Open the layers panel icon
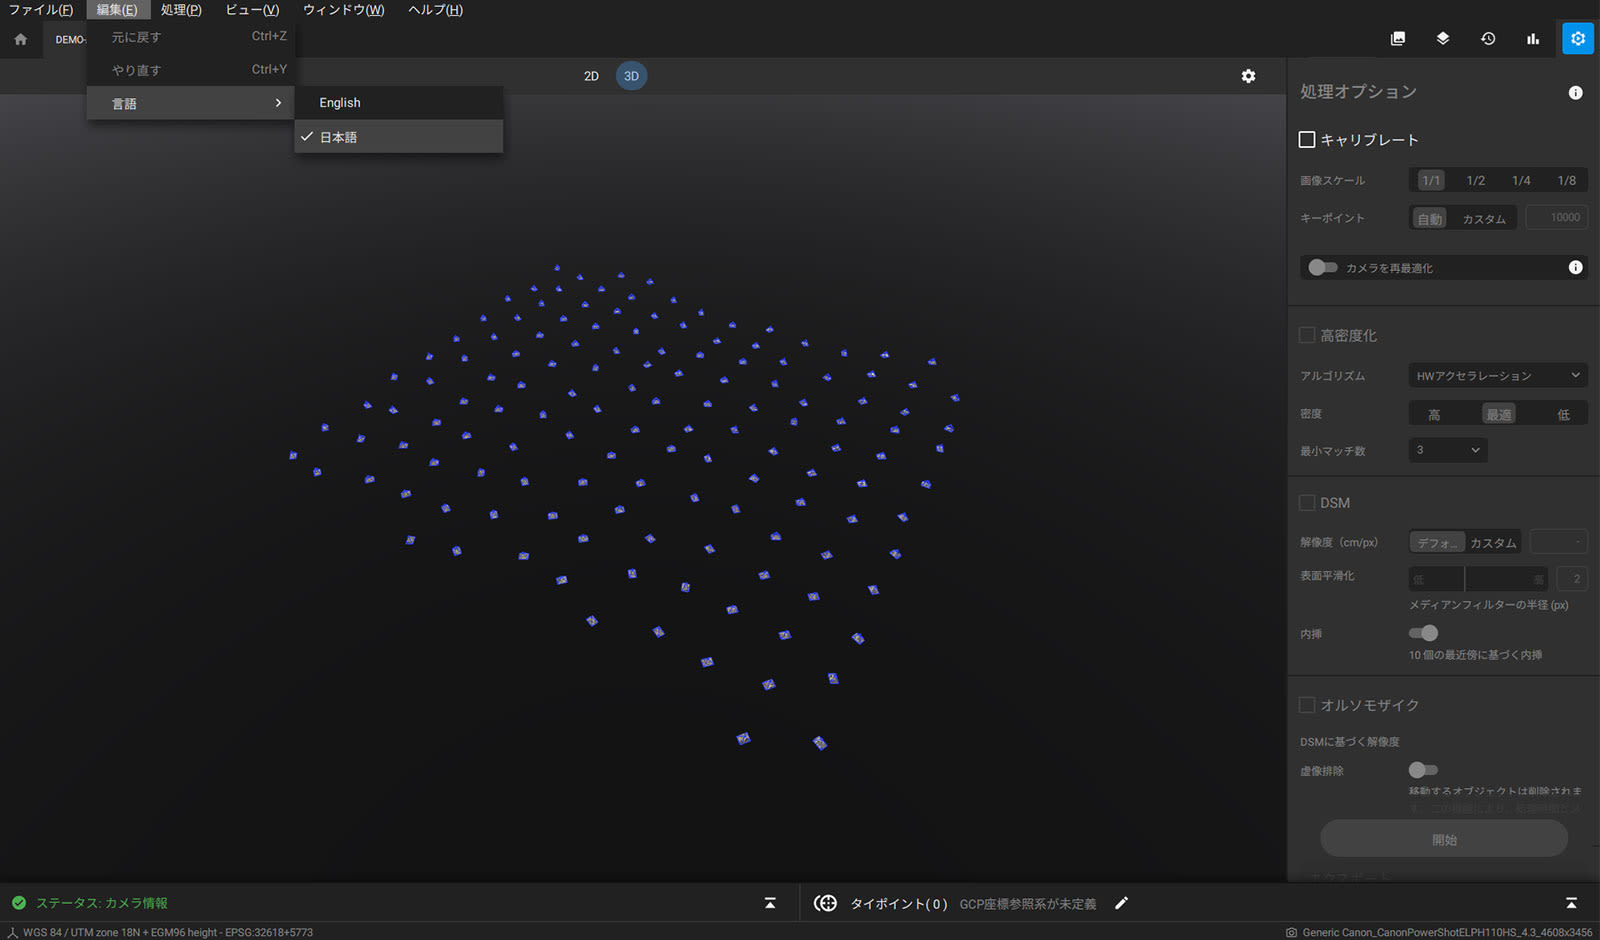Screen dimensions: 1600x940 1443,39
